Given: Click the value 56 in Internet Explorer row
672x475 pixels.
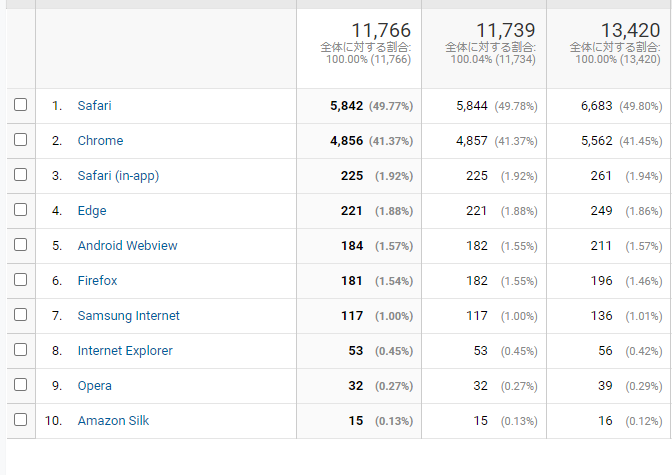Looking at the screenshot, I should [605, 351].
